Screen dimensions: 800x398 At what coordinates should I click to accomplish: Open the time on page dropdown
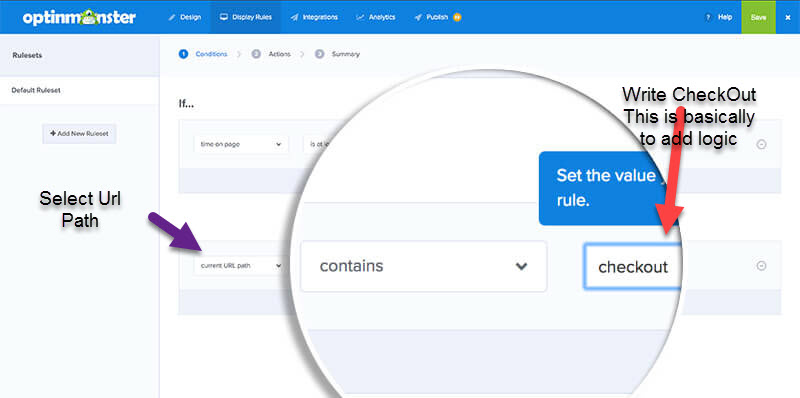pos(241,144)
